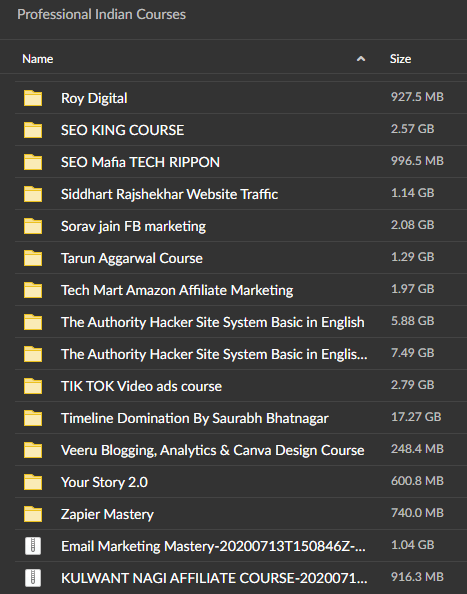Click the 996.5 MB size value
The width and height of the screenshot is (467, 594).
tap(417, 161)
